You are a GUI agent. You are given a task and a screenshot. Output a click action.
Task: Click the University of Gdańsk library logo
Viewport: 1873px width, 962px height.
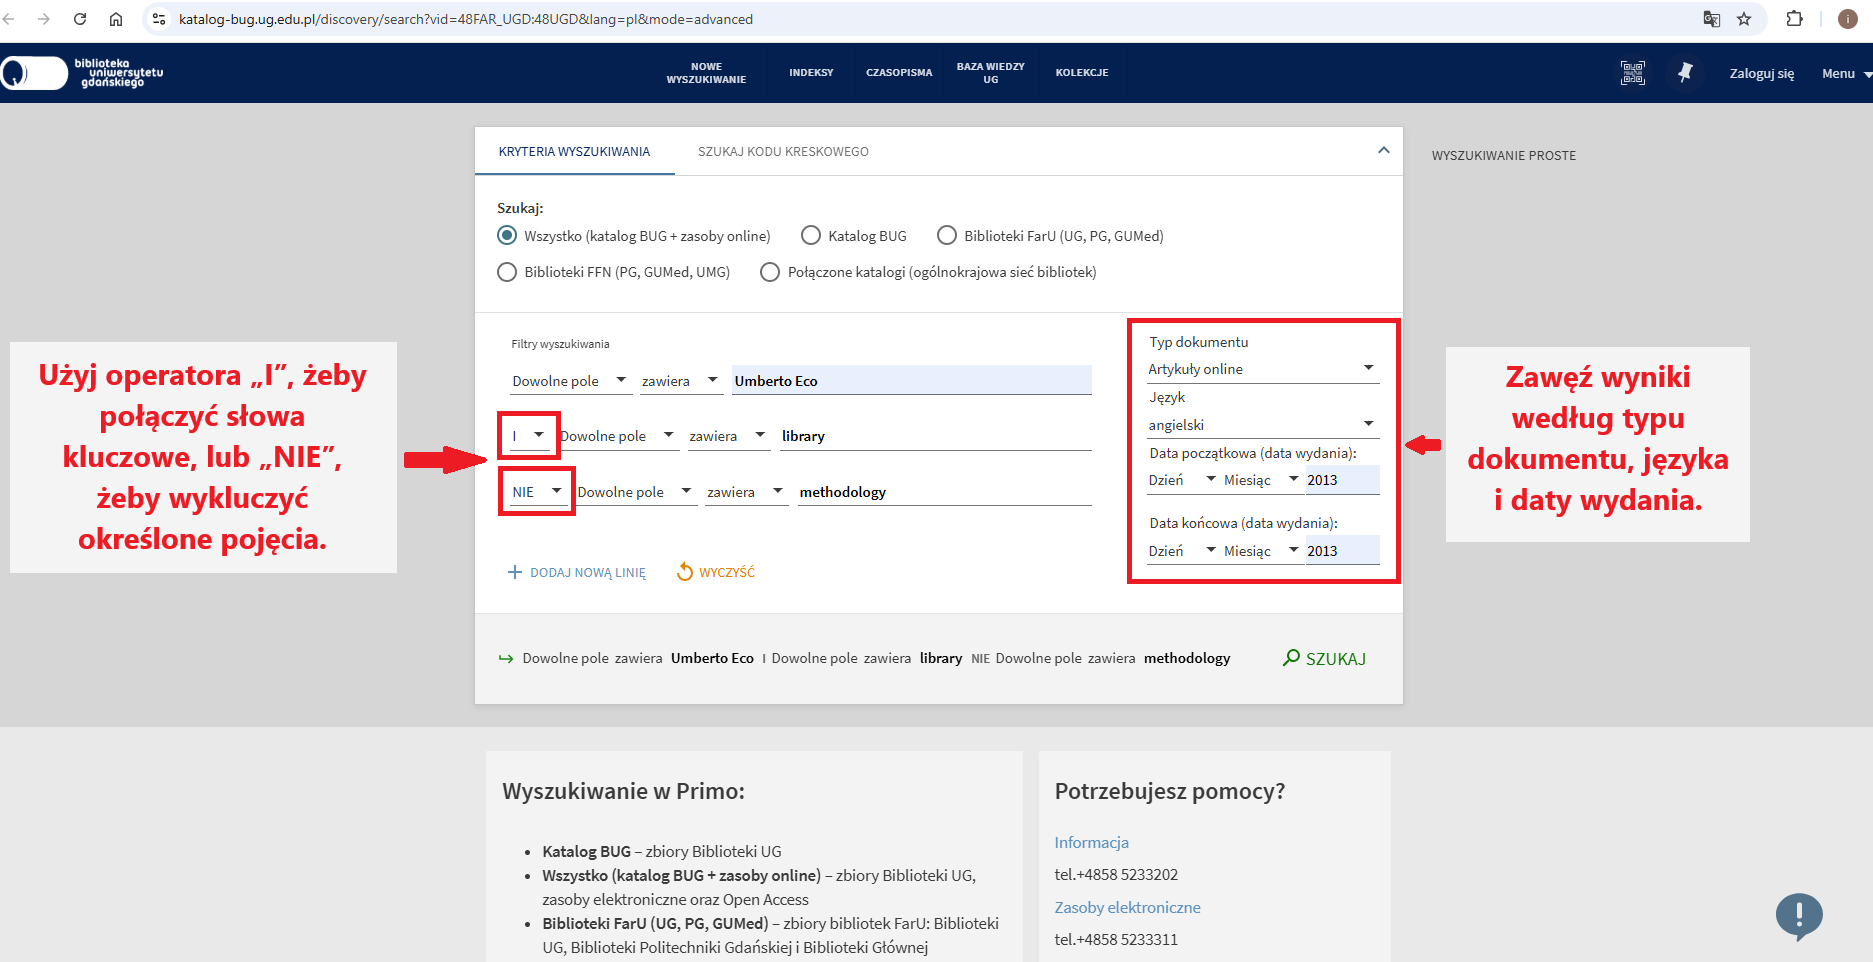coord(83,73)
